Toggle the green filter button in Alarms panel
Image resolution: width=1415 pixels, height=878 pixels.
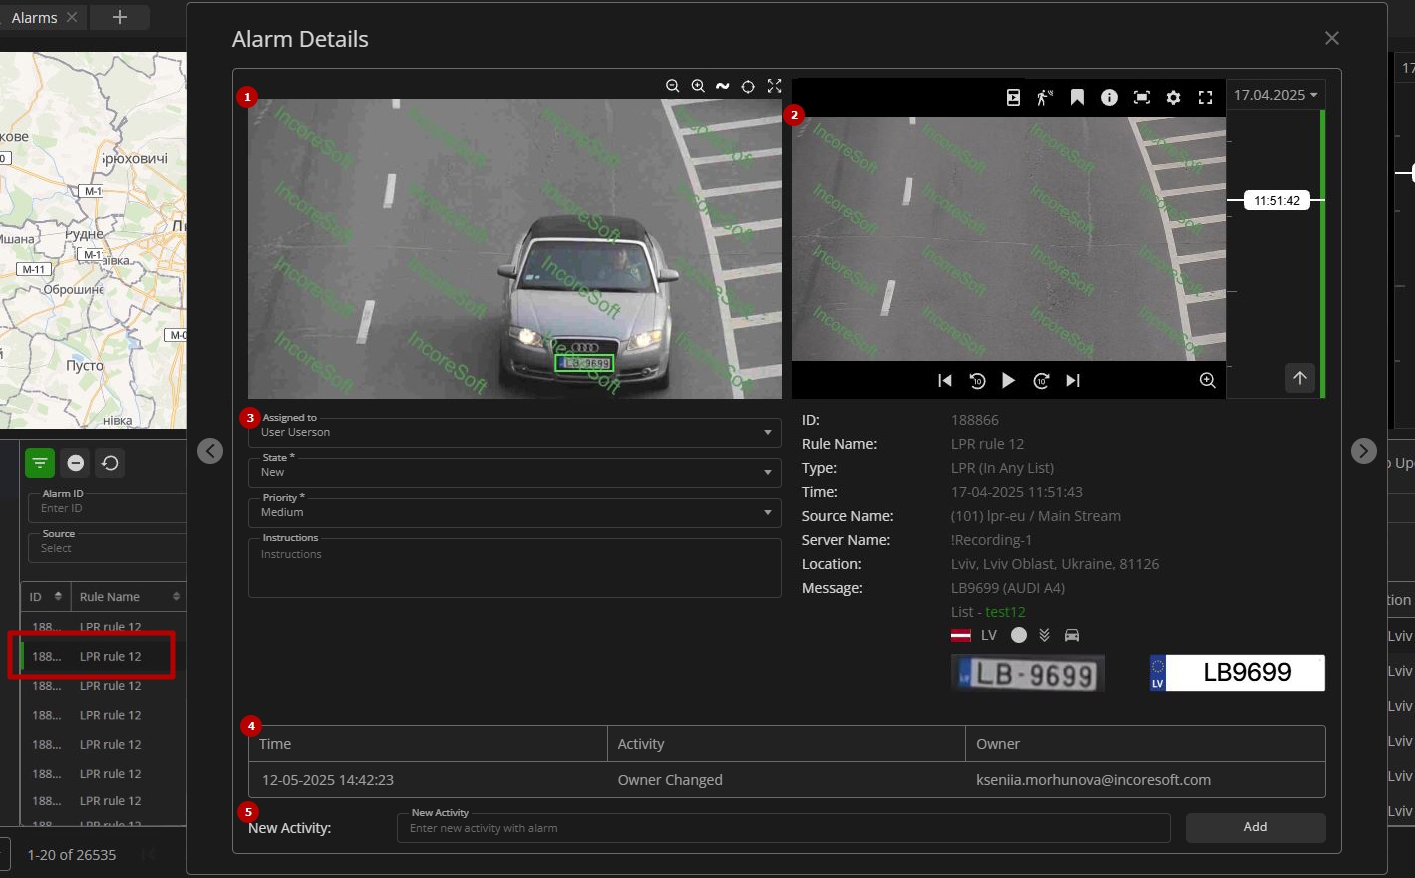pos(40,463)
